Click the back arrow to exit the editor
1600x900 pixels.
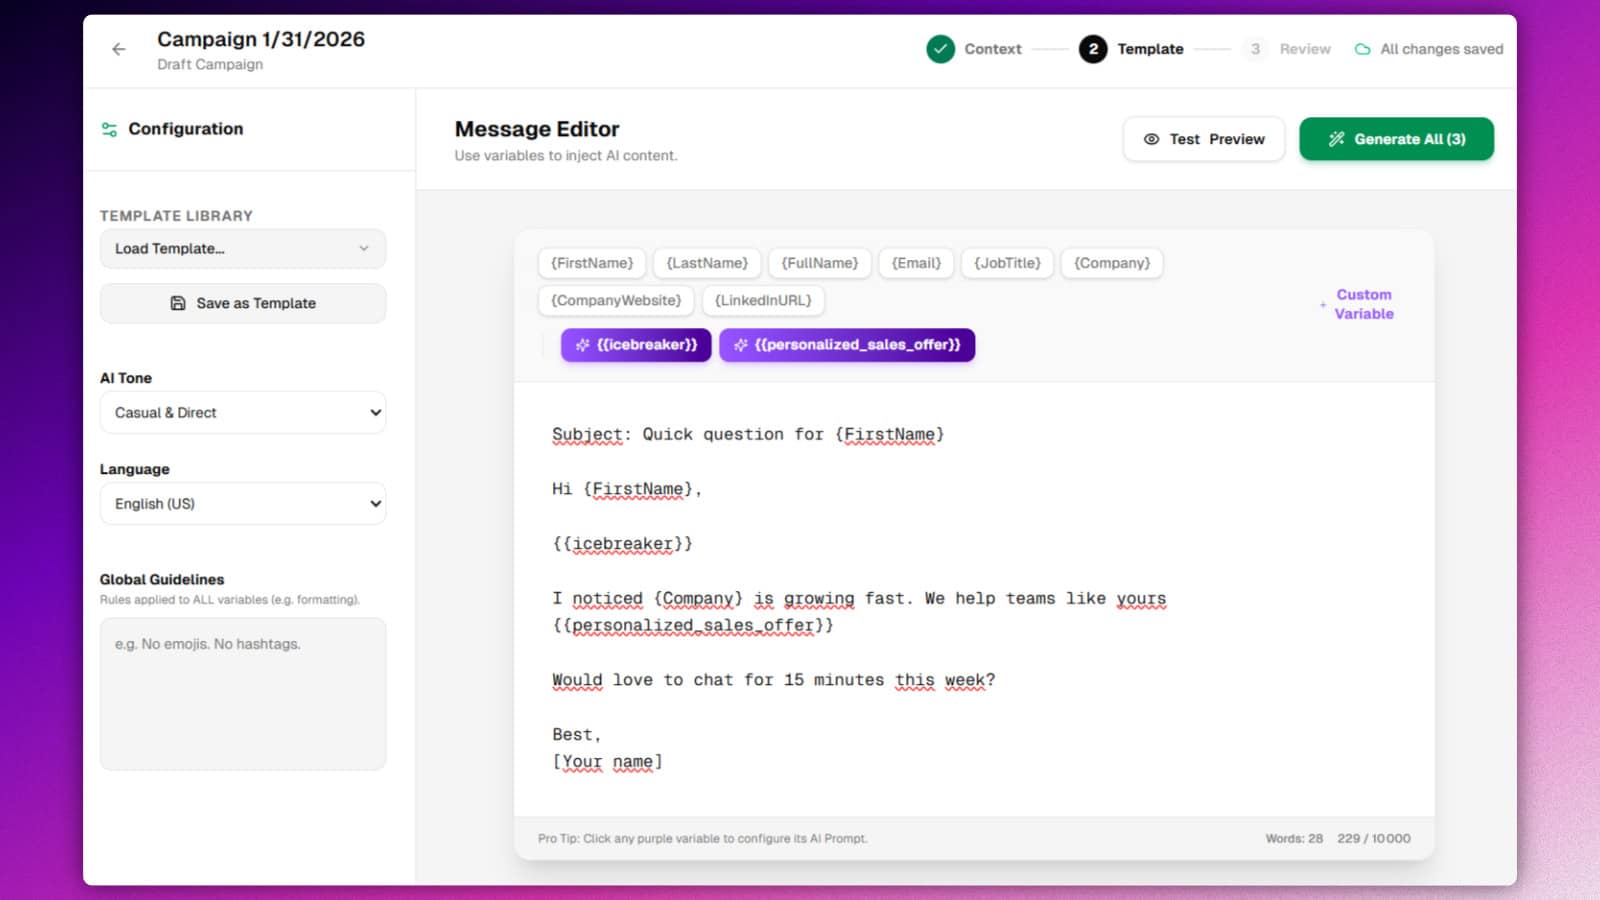pos(119,48)
